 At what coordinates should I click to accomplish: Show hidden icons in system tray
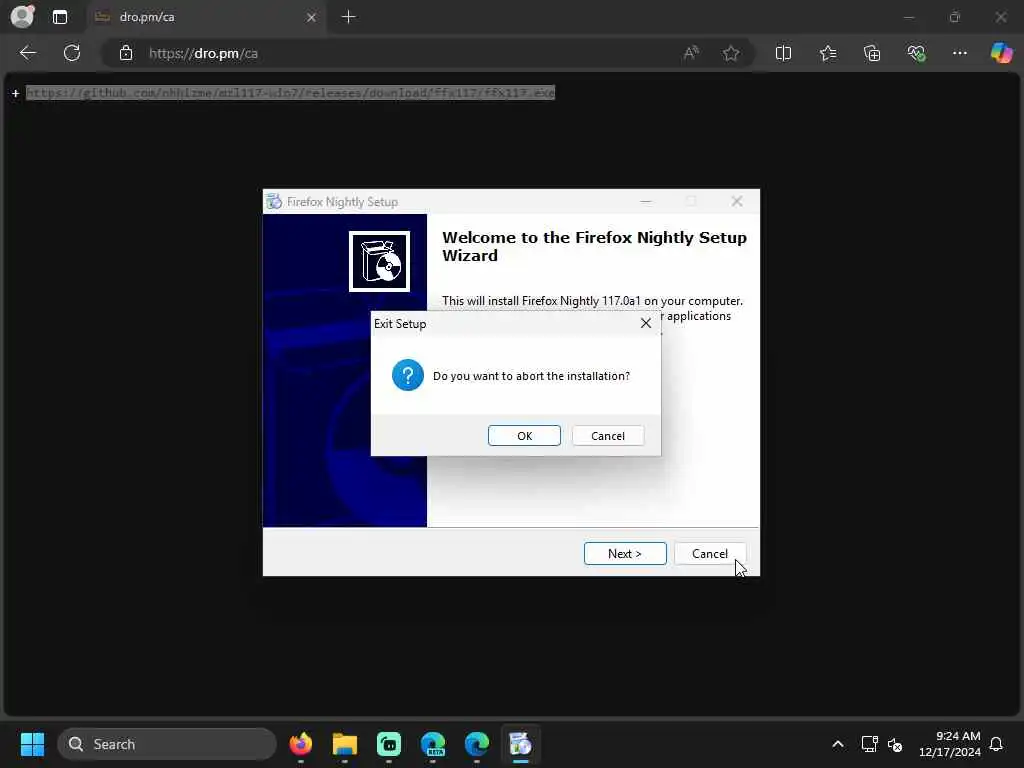click(838, 744)
